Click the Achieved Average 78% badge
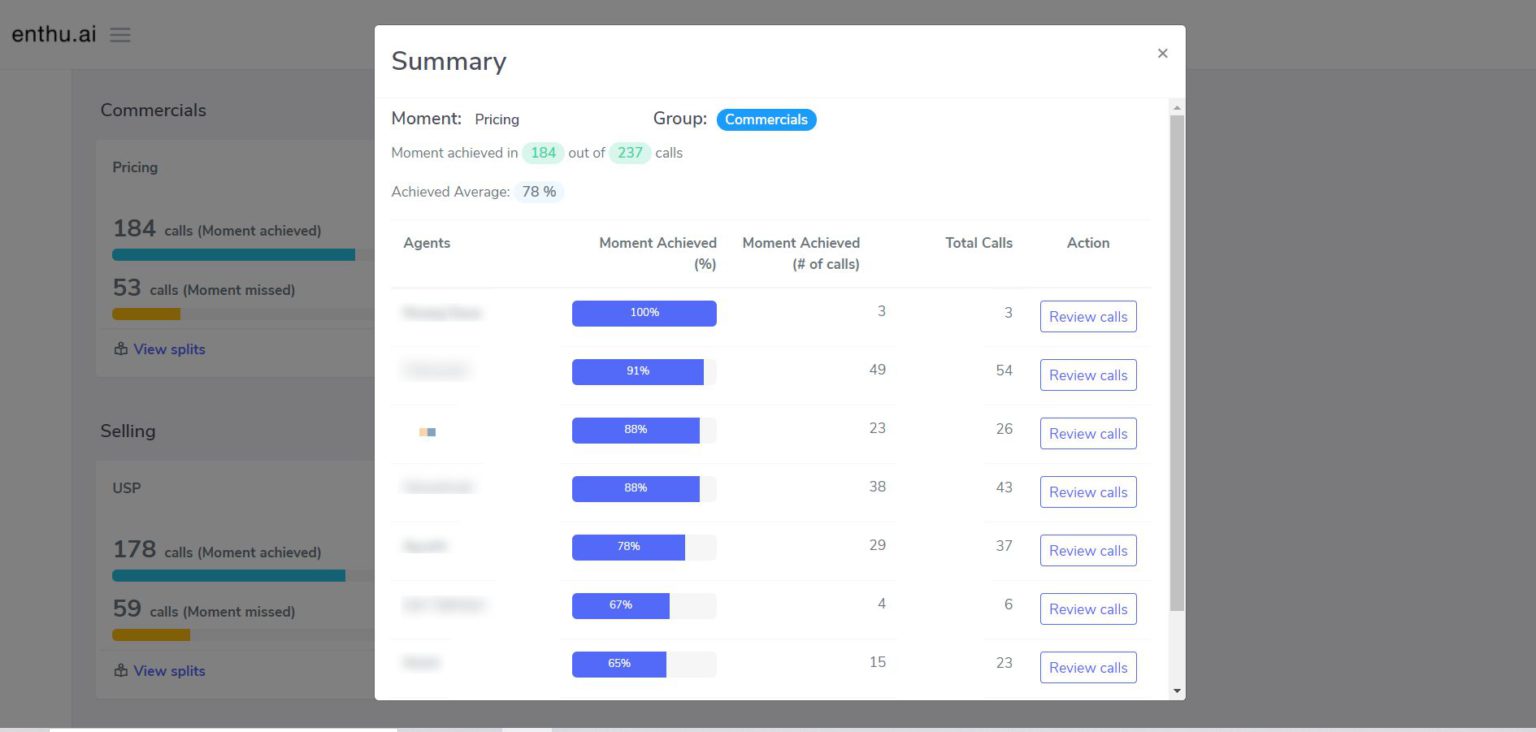Viewport: 1536px width, 732px height. pos(539,191)
